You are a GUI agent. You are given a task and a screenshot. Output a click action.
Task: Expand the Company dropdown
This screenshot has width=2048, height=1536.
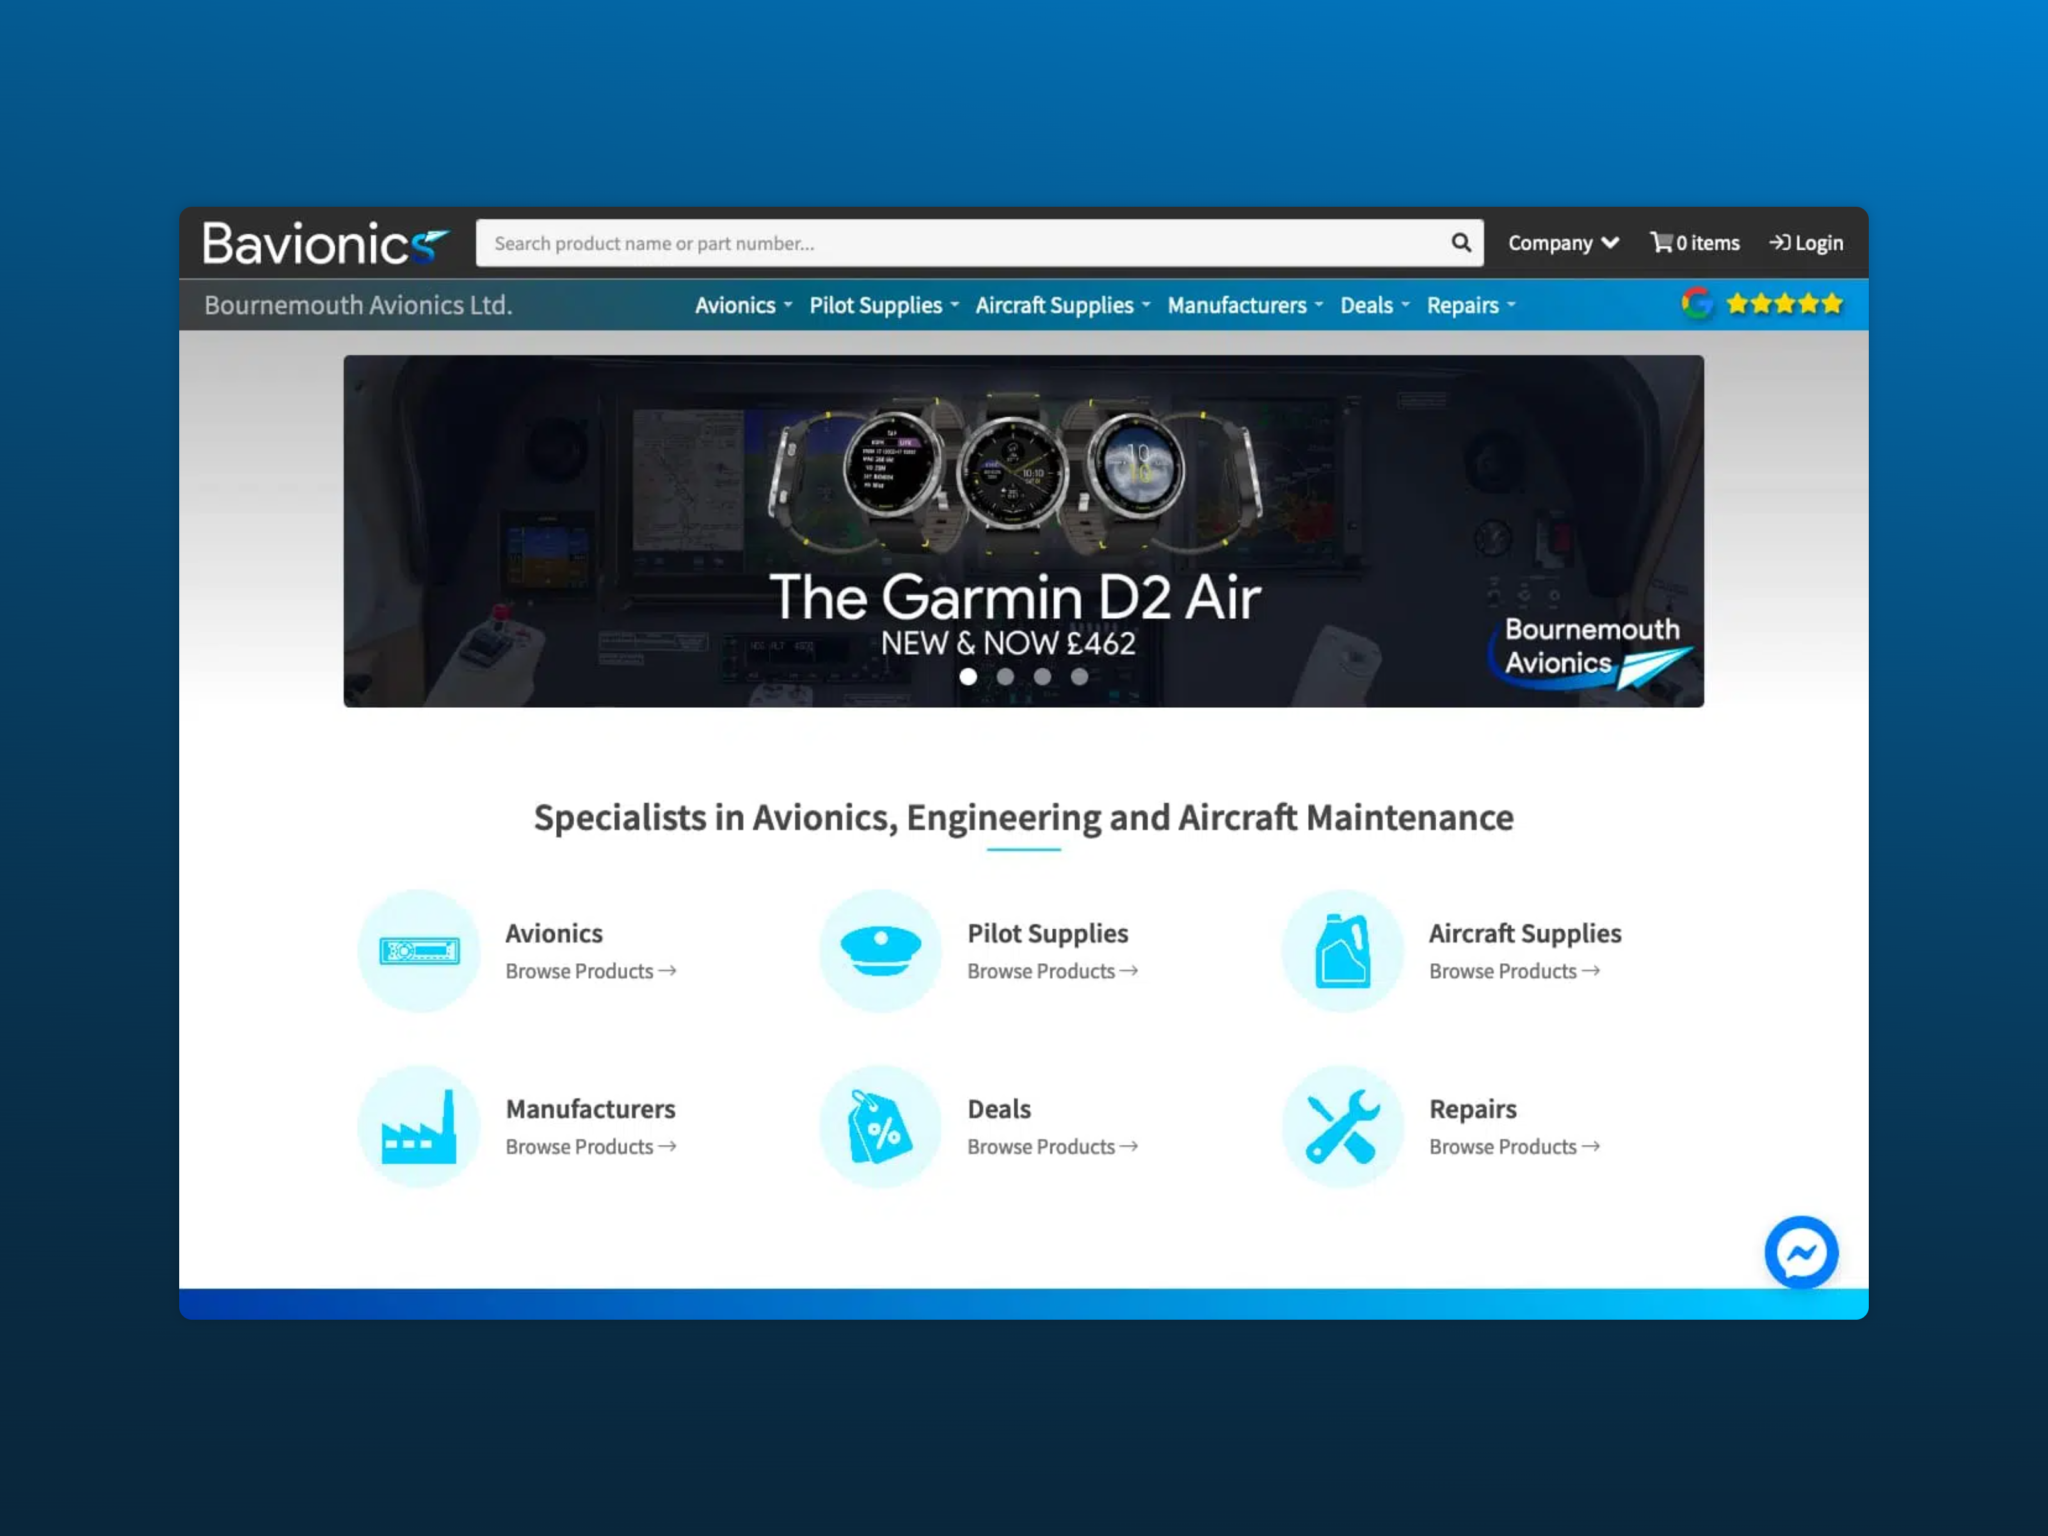1563,243
